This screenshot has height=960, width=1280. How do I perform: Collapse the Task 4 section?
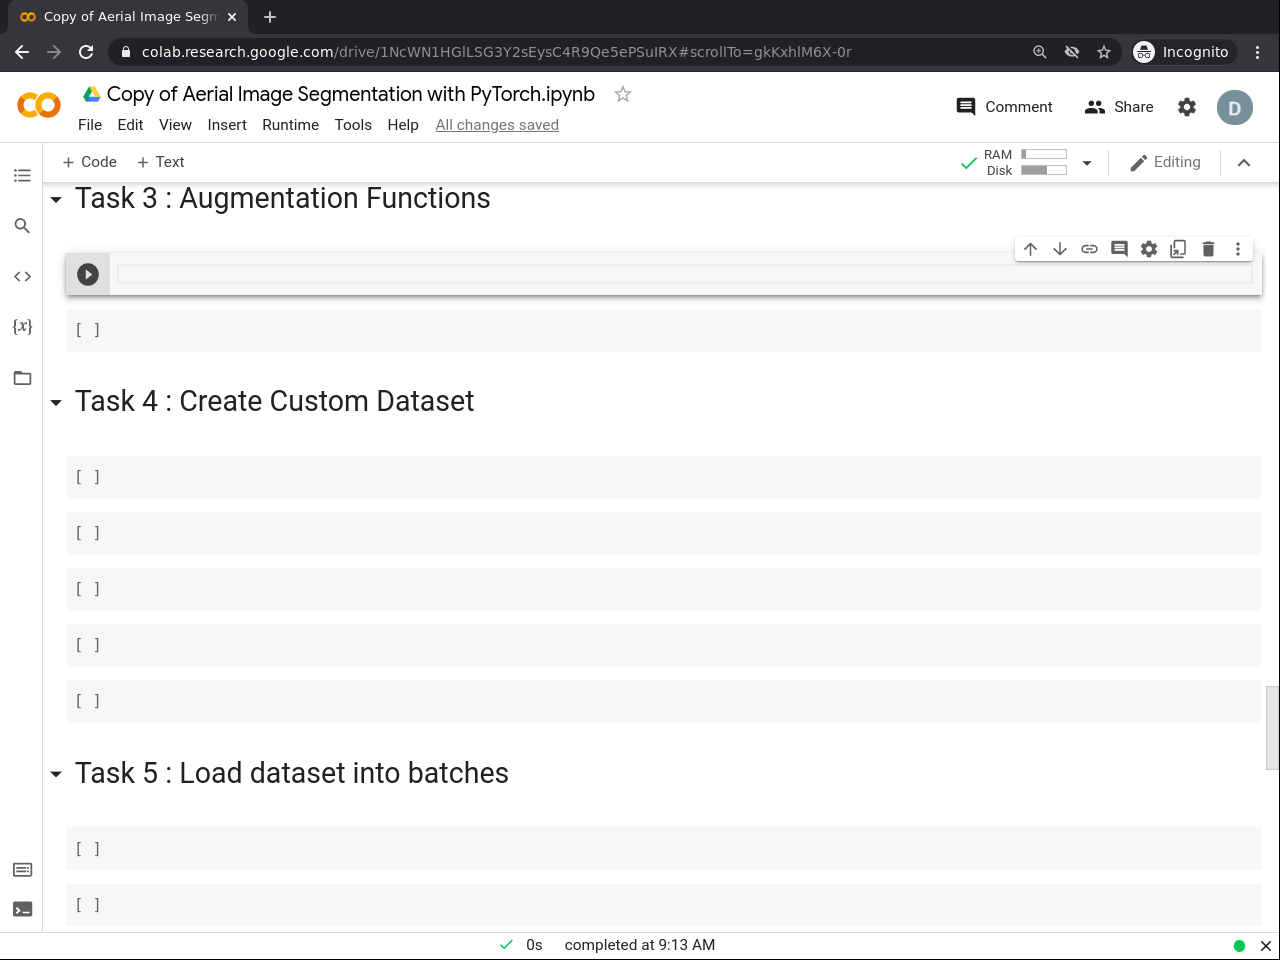pos(56,403)
